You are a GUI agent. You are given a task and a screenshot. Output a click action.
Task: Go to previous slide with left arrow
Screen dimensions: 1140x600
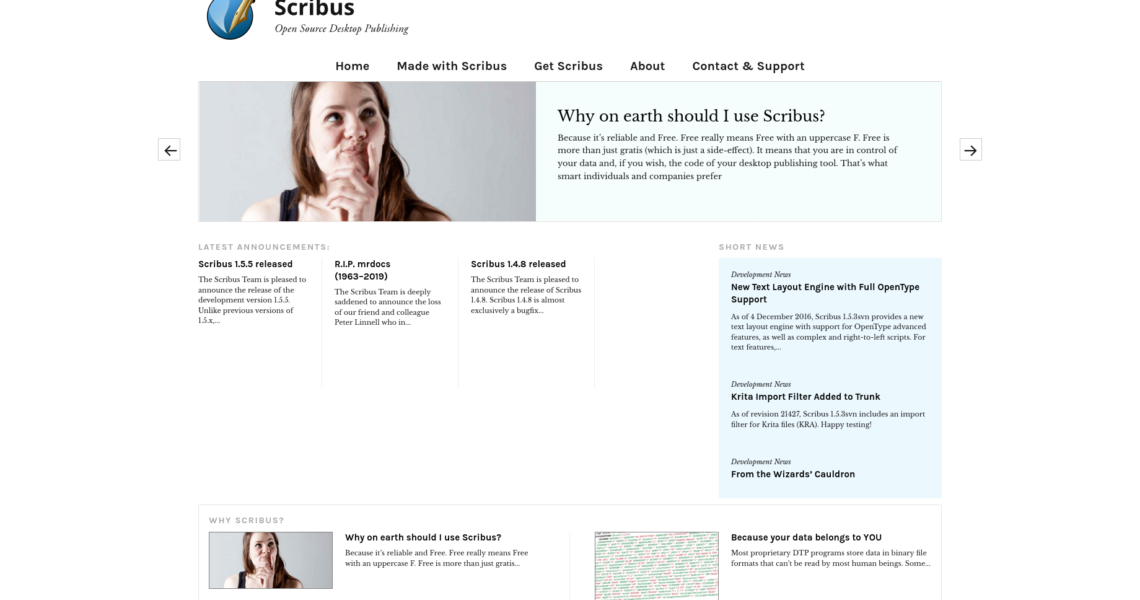[169, 150]
